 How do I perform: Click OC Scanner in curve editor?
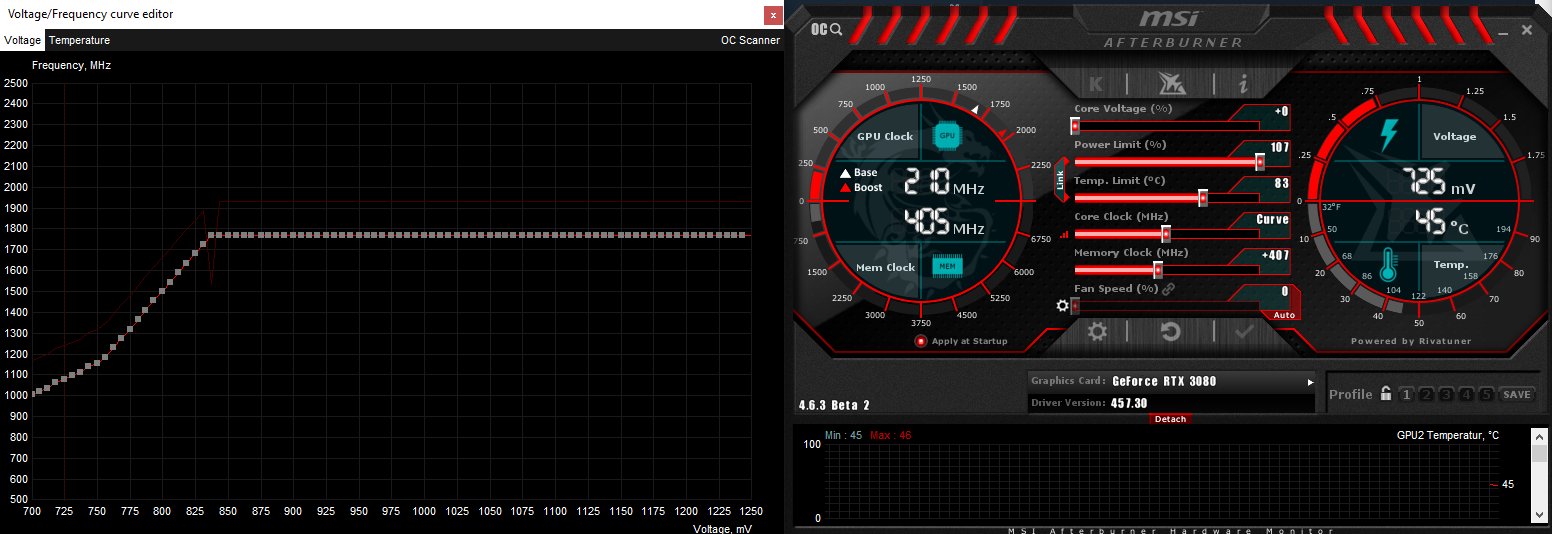(750, 40)
